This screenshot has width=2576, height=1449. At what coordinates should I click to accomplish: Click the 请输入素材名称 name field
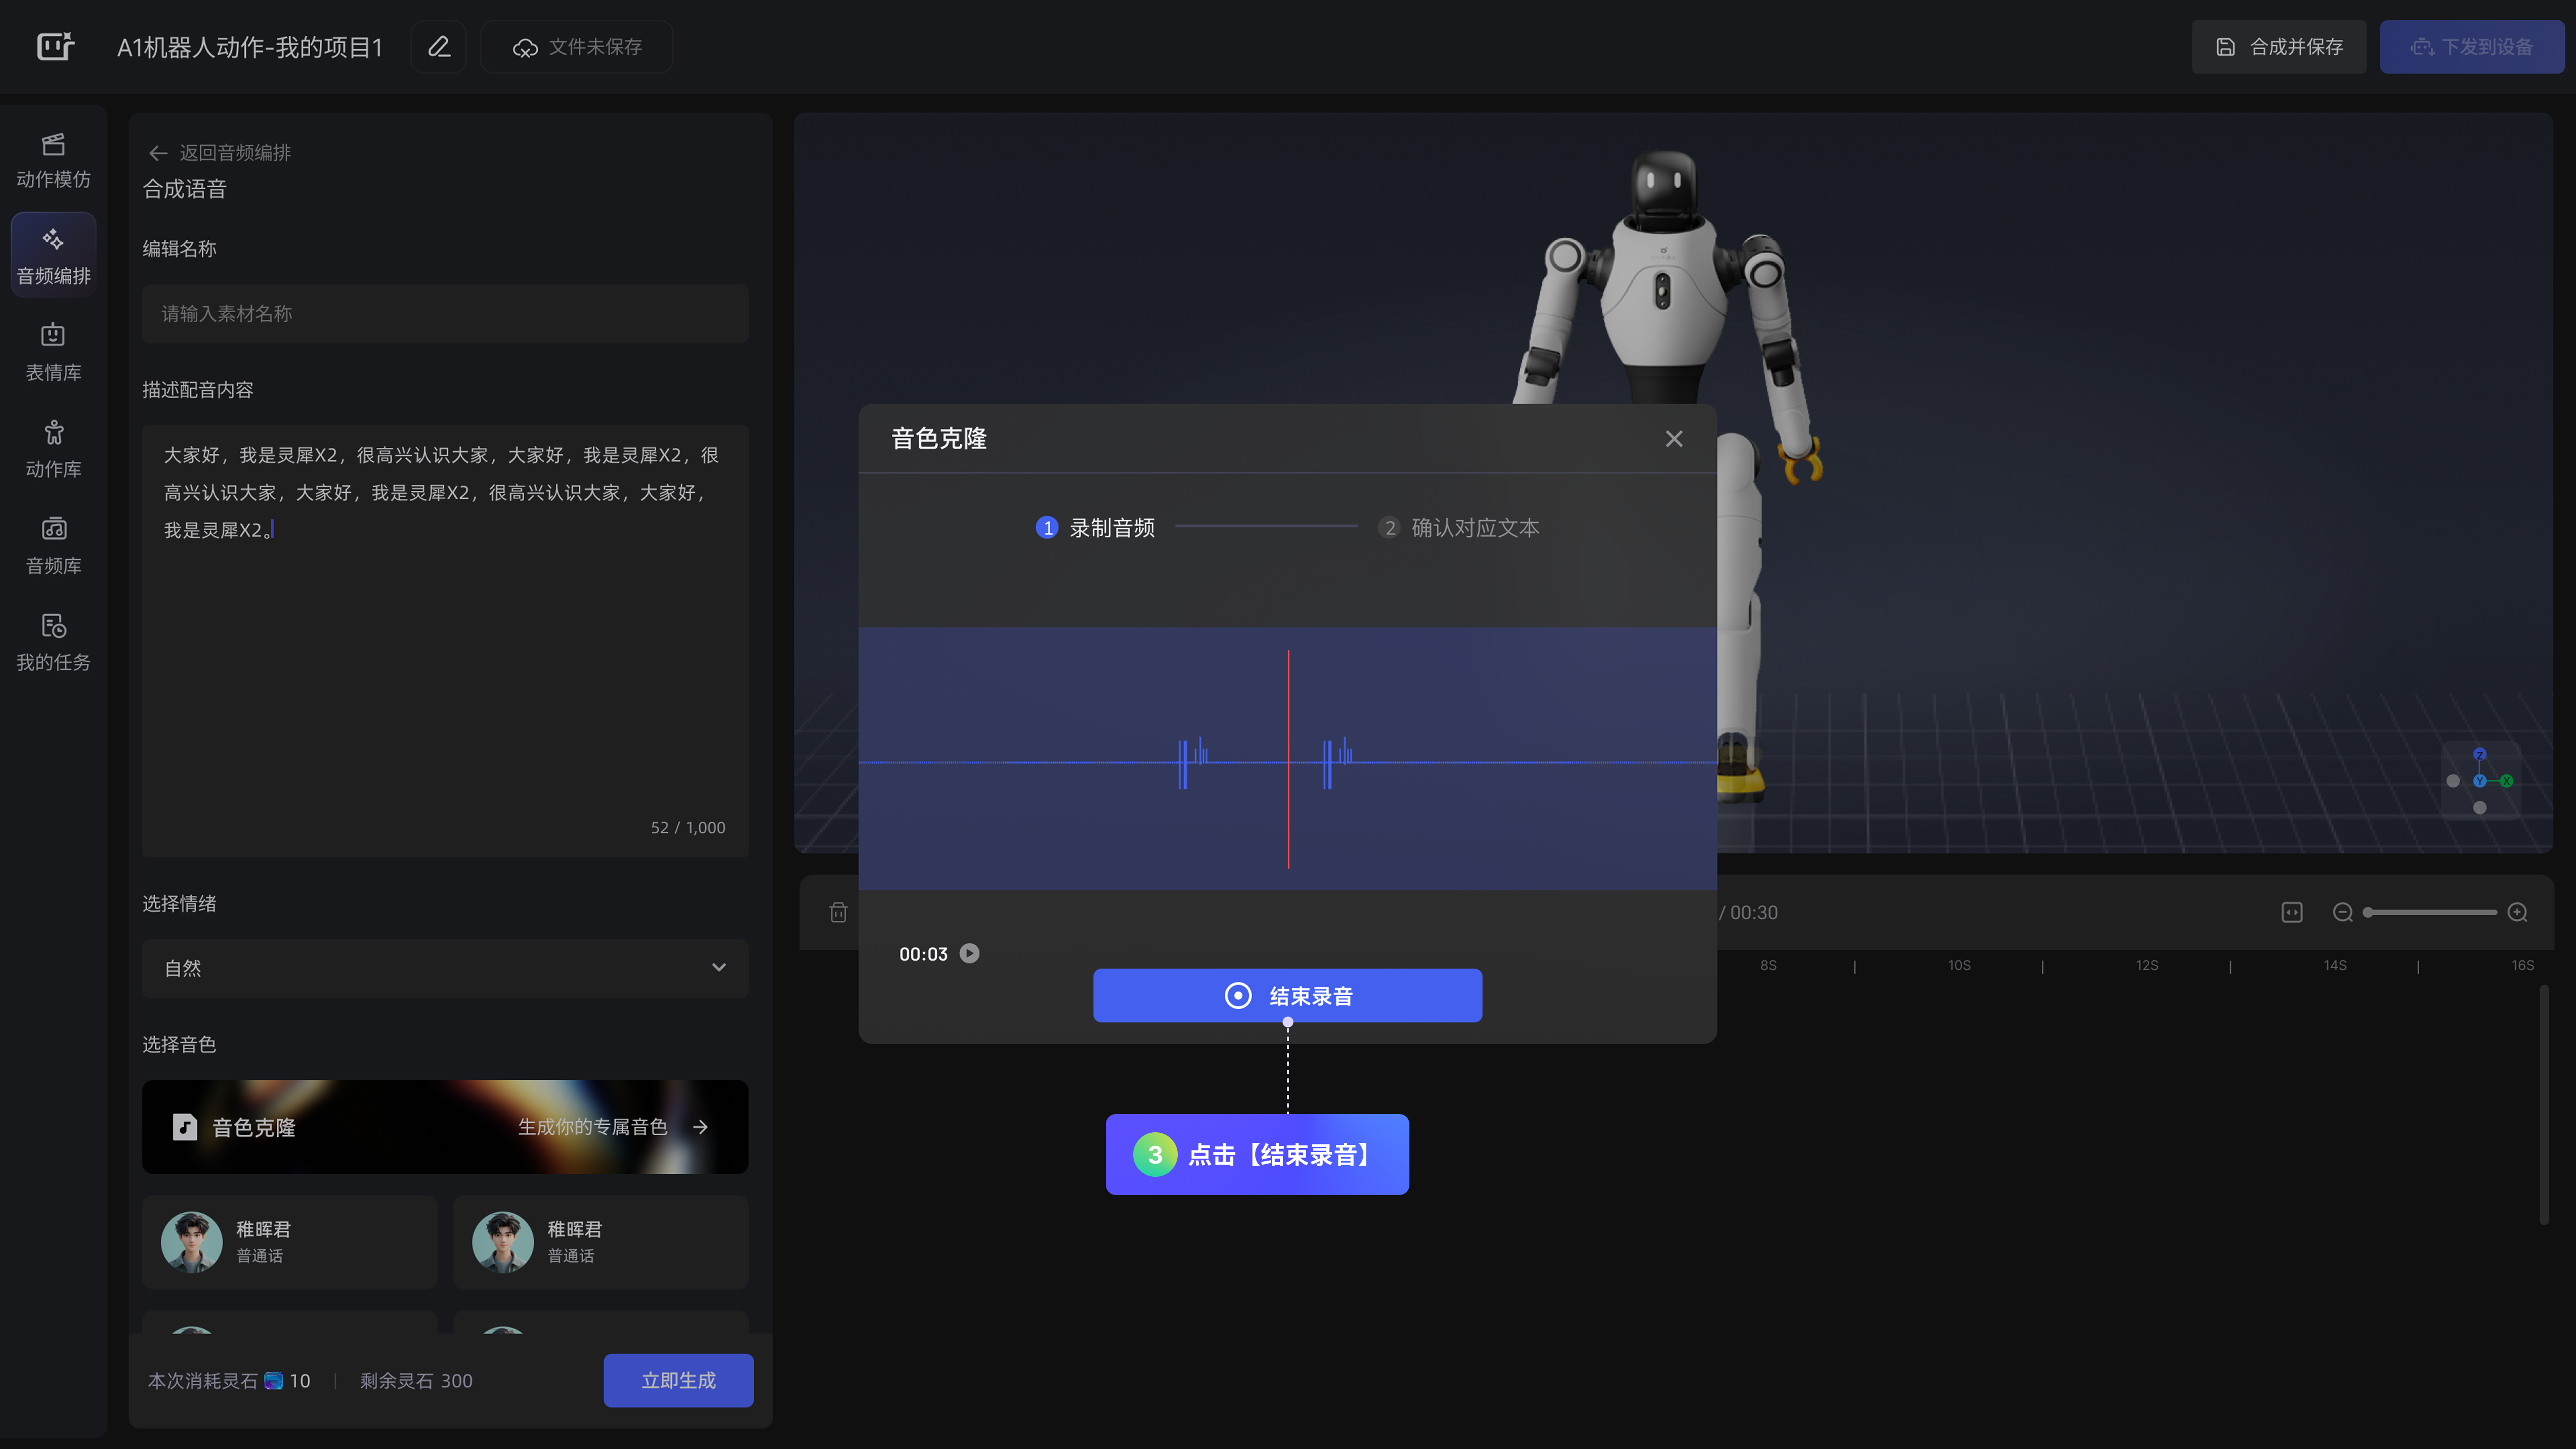[x=445, y=314]
